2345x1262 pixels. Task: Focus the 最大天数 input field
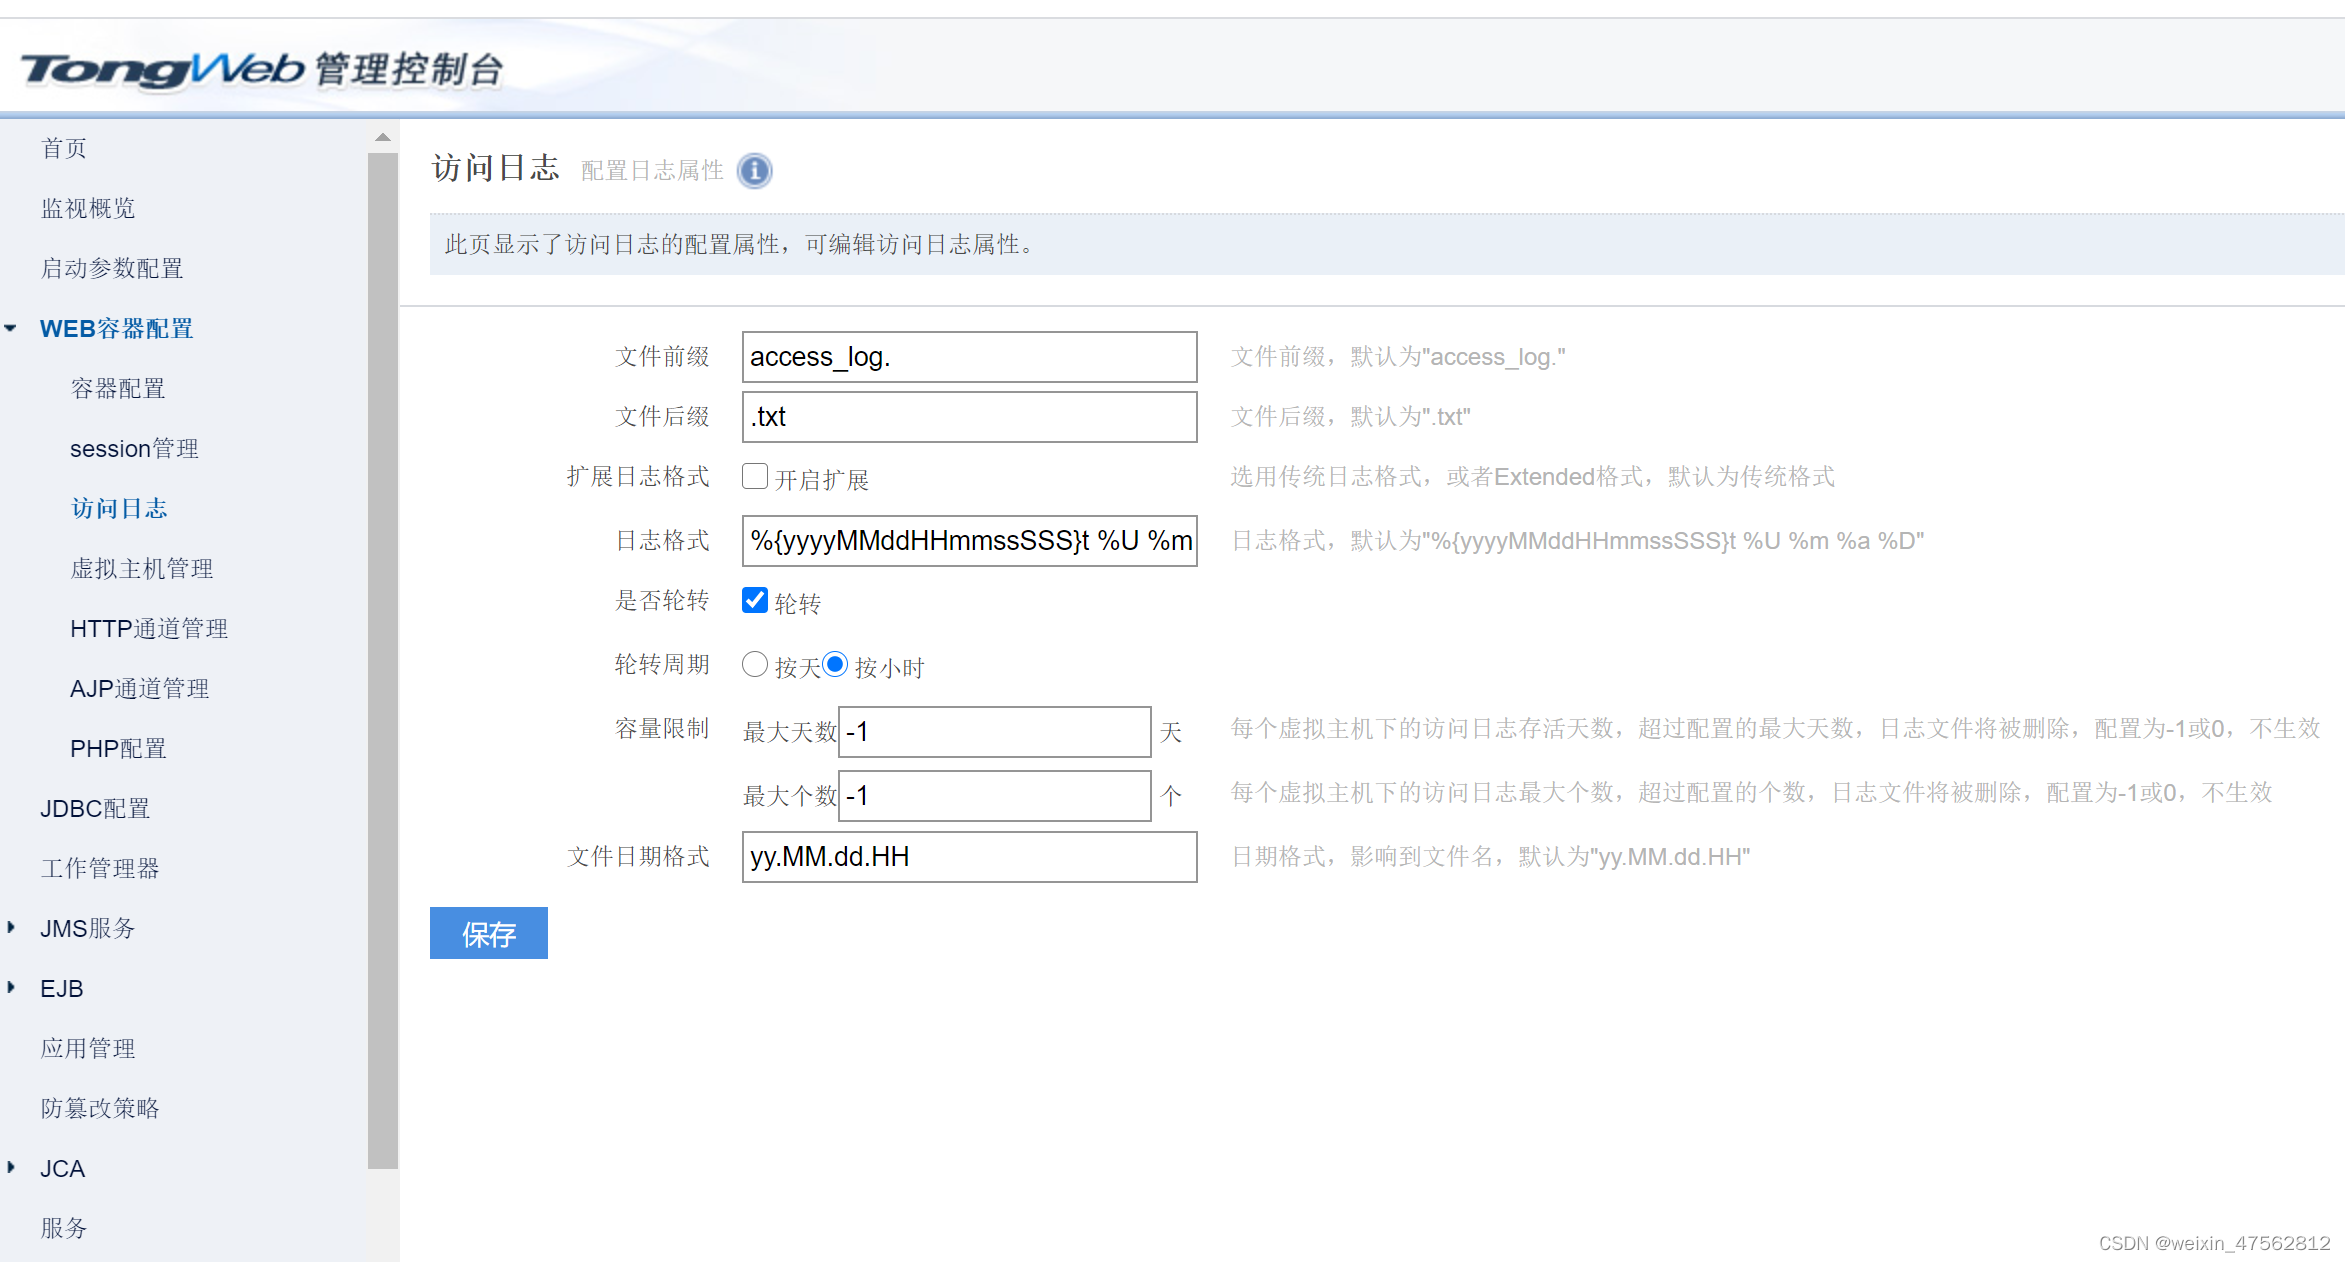tap(994, 732)
